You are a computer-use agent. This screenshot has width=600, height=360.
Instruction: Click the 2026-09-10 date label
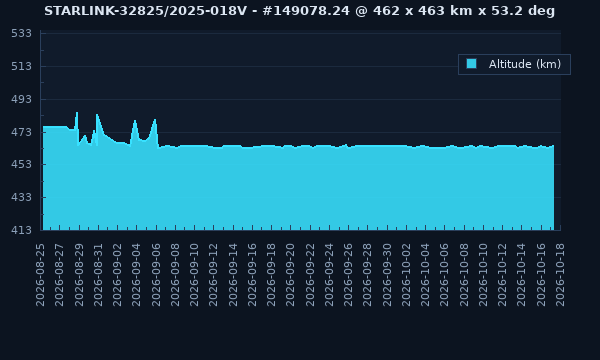(x=194, y=275)
